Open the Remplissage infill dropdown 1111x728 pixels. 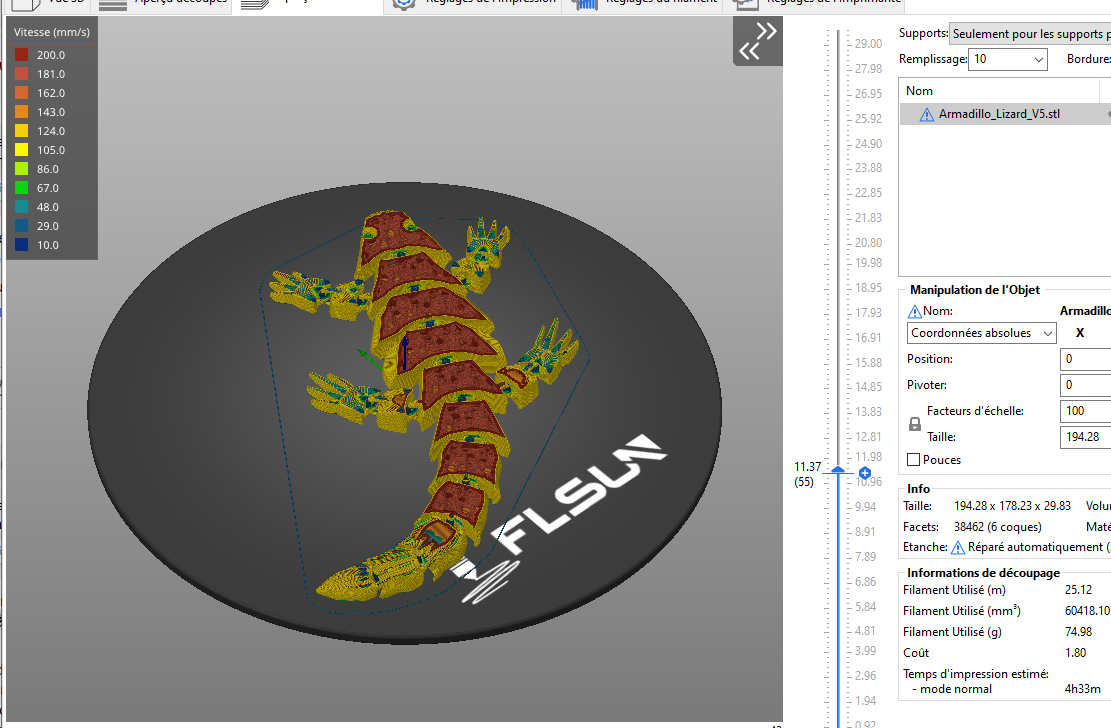click(1008, 59)
